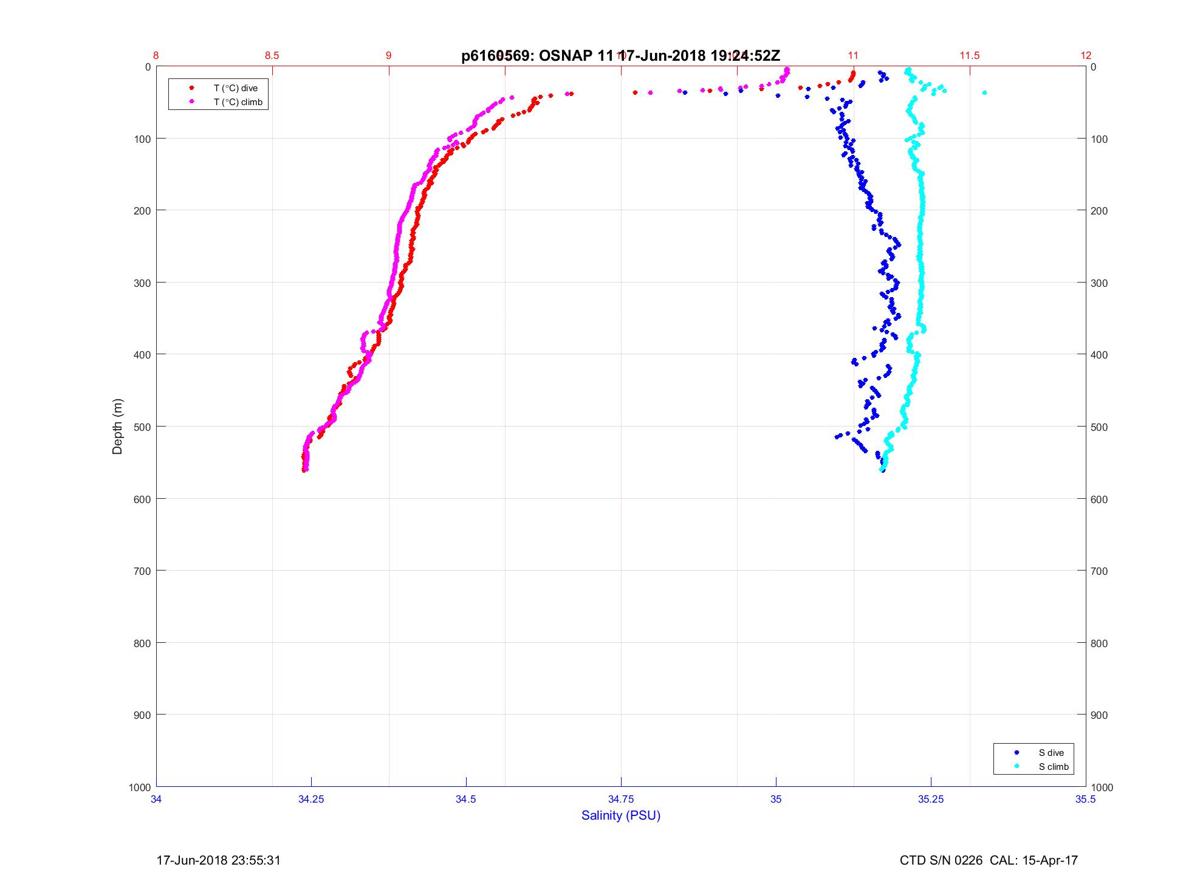Viewport: 1200px width, 885px height.
Task: Click the salinity tick label 35.5
Action: coord(1086,799)
